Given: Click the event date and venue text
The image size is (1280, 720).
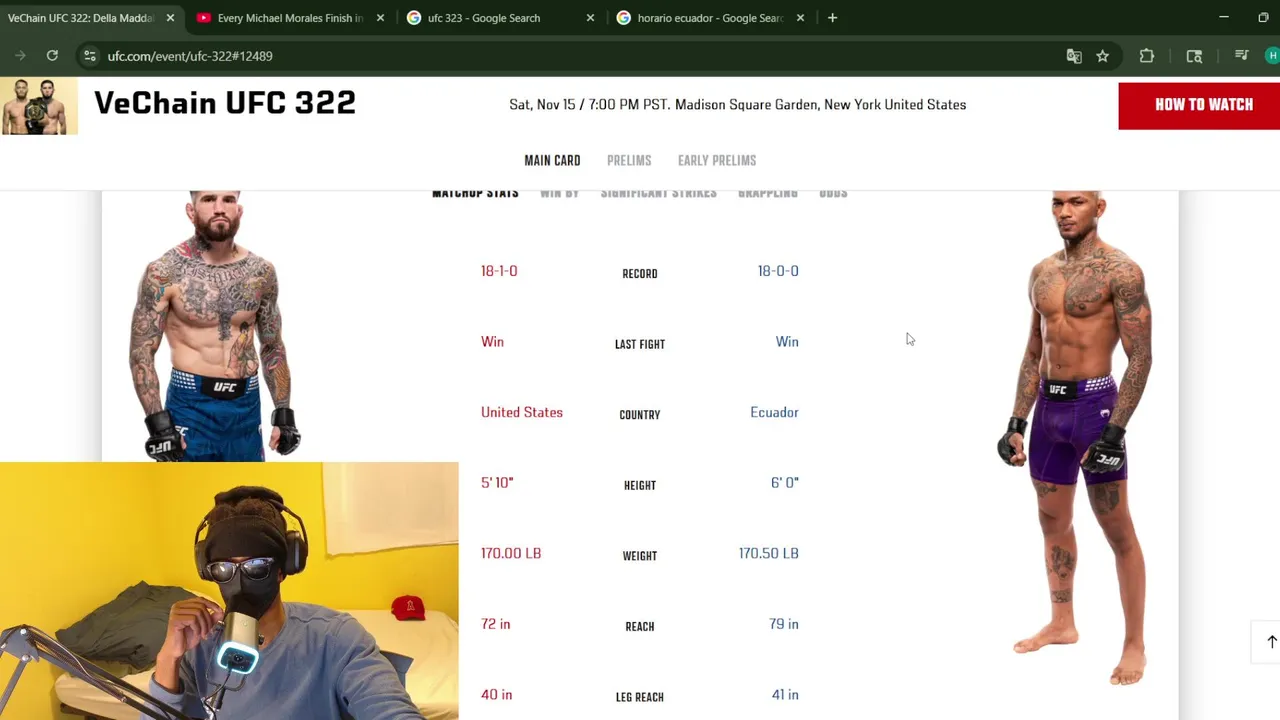Looking at the screenshot, I should point(738,105).
